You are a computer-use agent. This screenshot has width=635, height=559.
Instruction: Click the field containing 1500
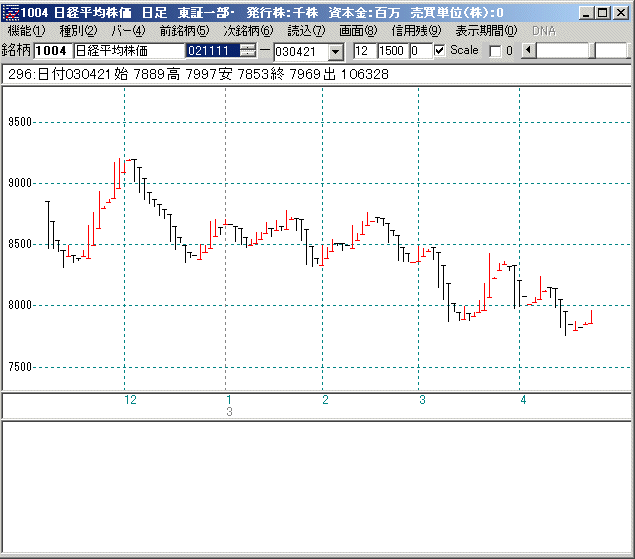(393, 51)
